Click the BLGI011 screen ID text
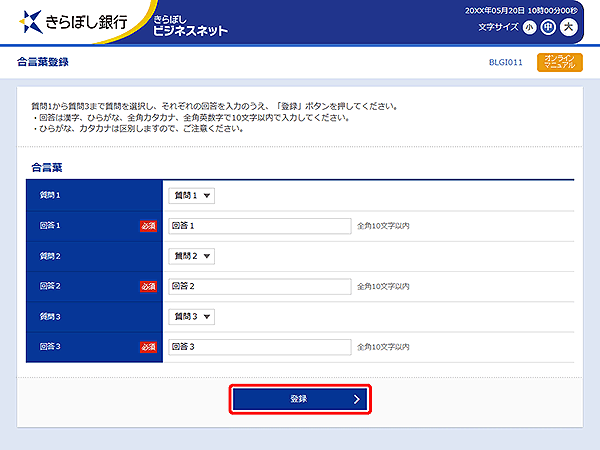 click(x=505, y=62)
